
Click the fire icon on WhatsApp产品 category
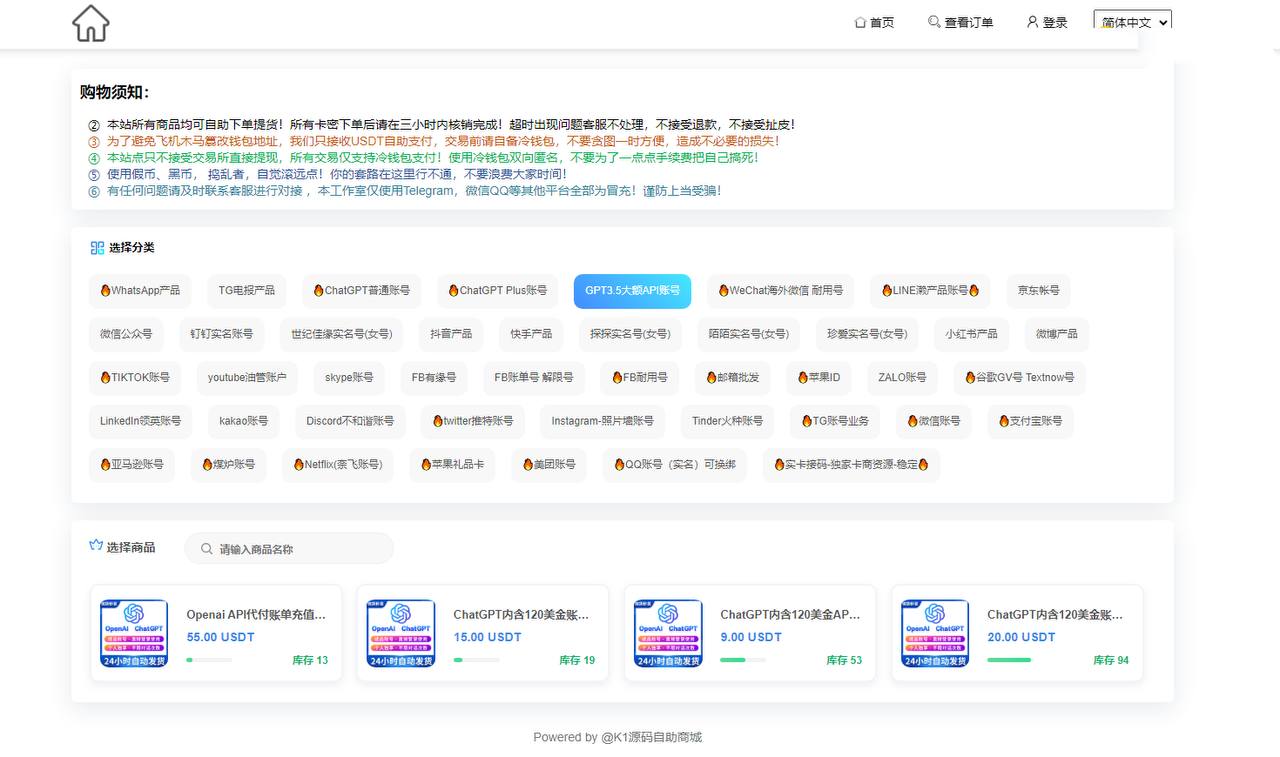click(x=105, y=291)
